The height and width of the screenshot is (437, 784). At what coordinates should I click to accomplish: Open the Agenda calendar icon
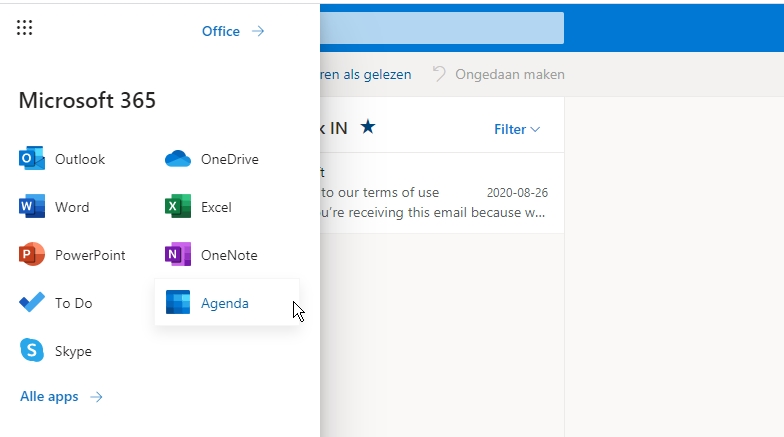pos(178,303)
